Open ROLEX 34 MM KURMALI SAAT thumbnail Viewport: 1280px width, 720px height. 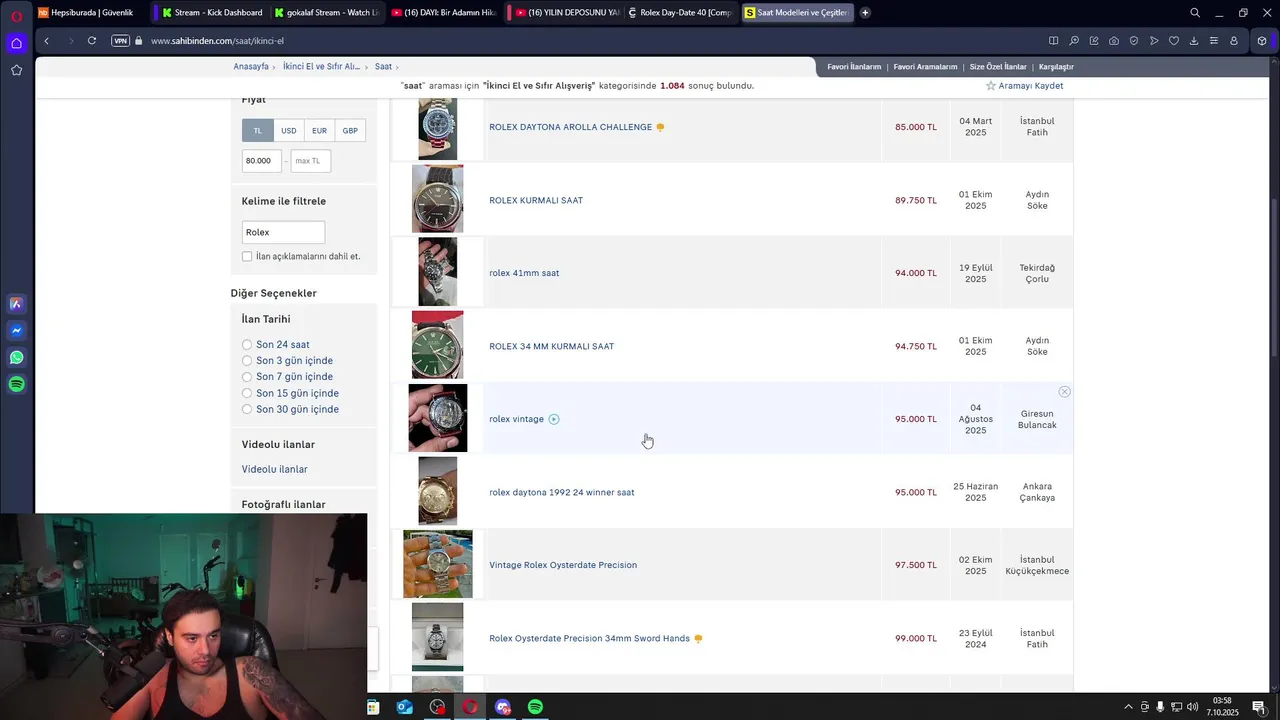(438, 345)
